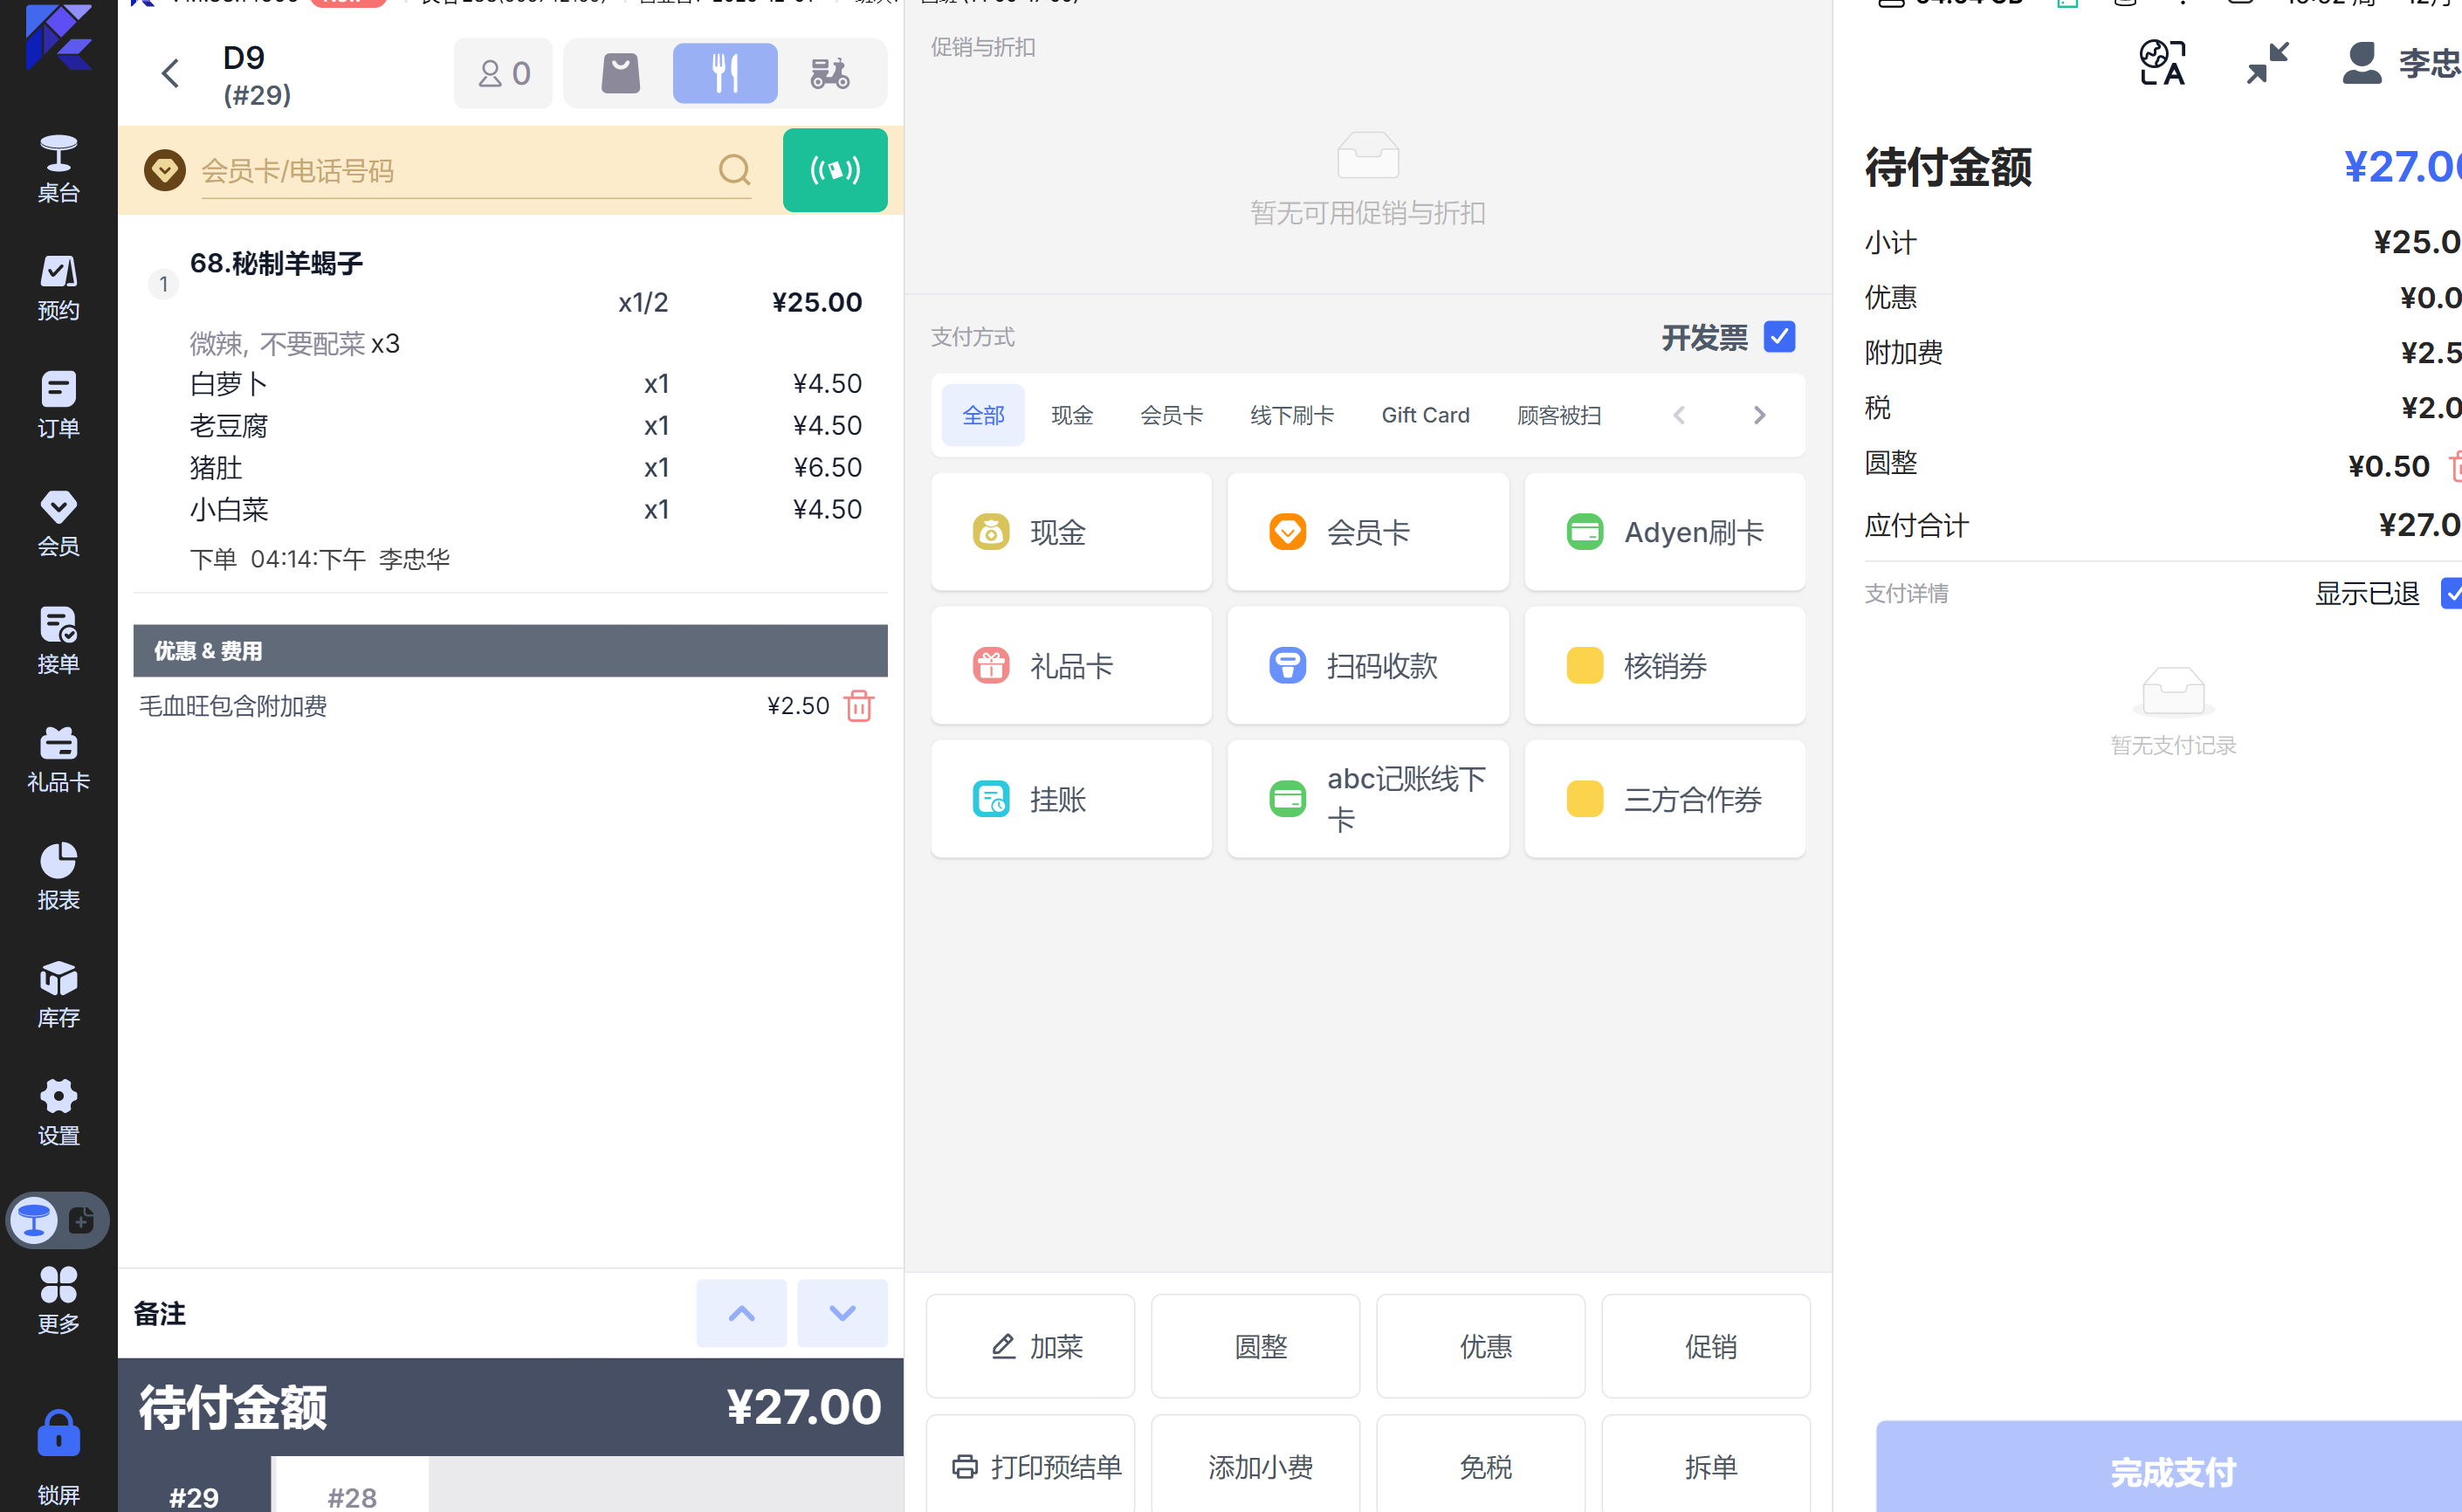Screen dimensions: 2462x1512
Task: Delete the 毛血旺包含附加费 surcharge with trash icon
Action: pos(858,706)
